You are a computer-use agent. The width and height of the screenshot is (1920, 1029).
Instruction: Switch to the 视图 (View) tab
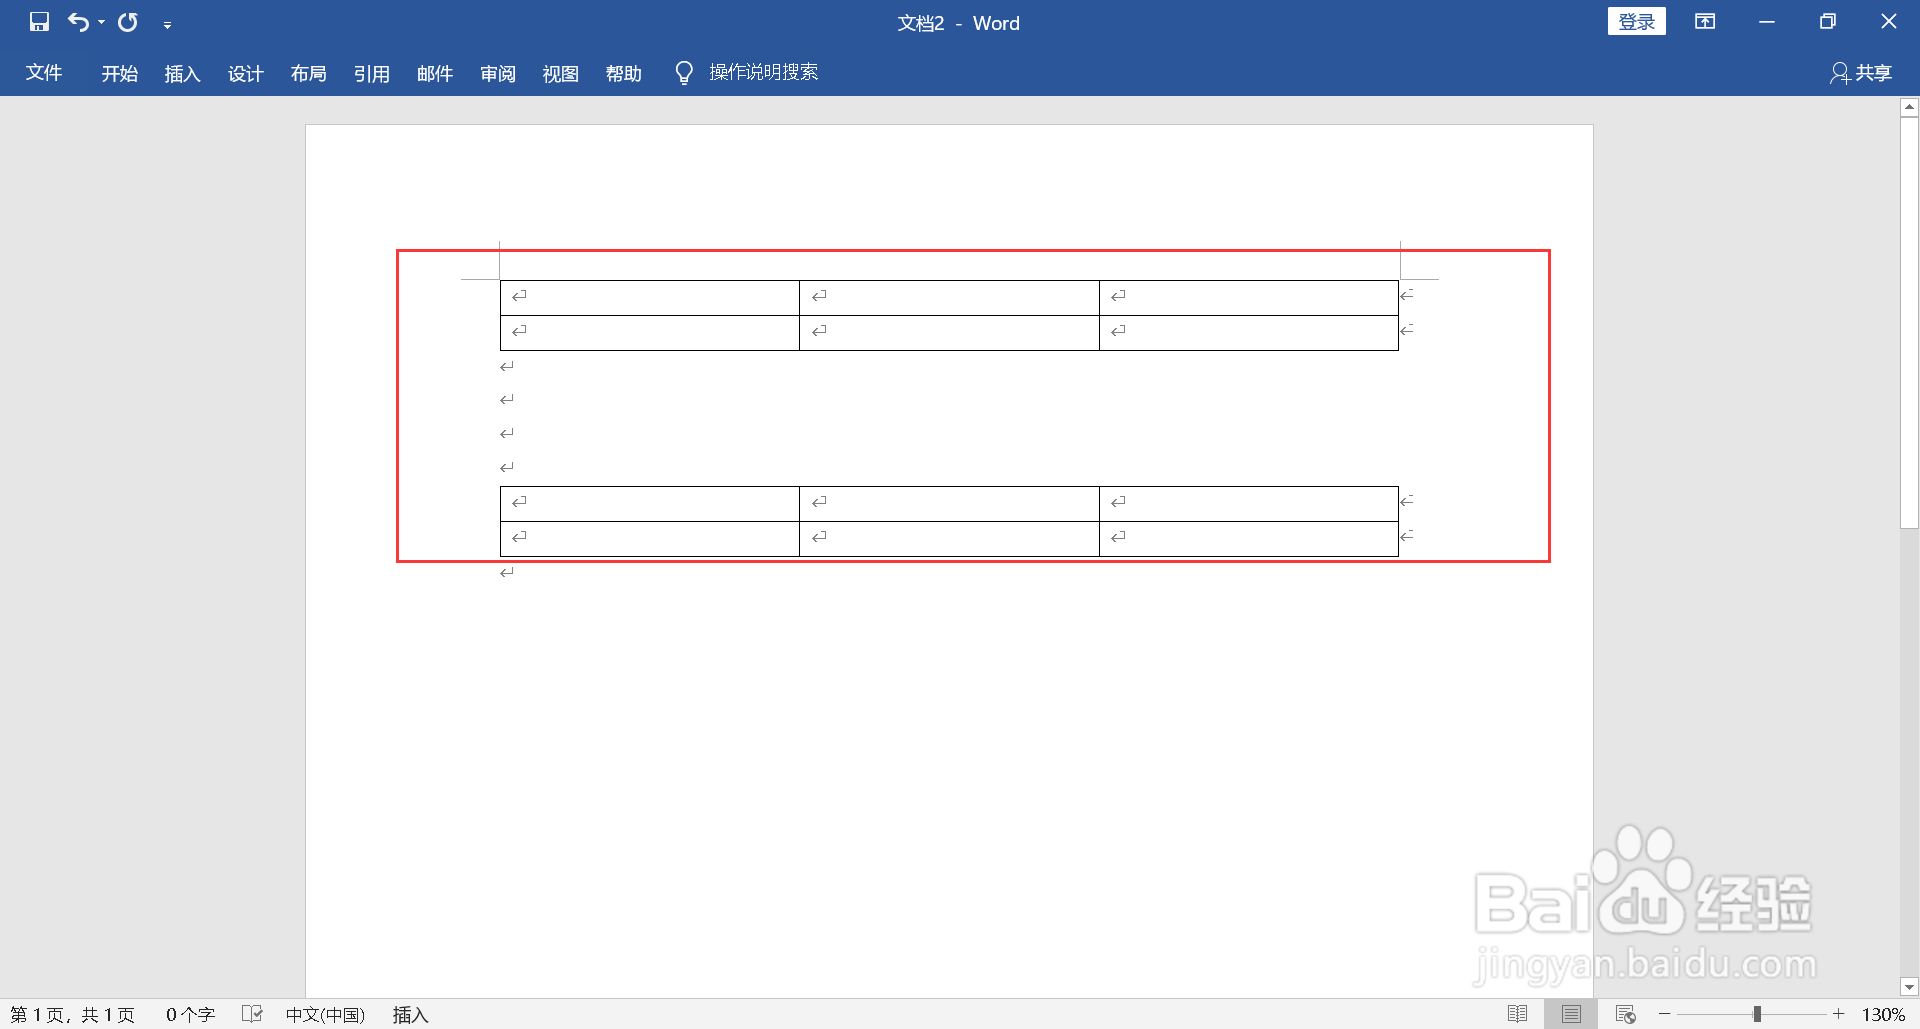pos(561,73)
